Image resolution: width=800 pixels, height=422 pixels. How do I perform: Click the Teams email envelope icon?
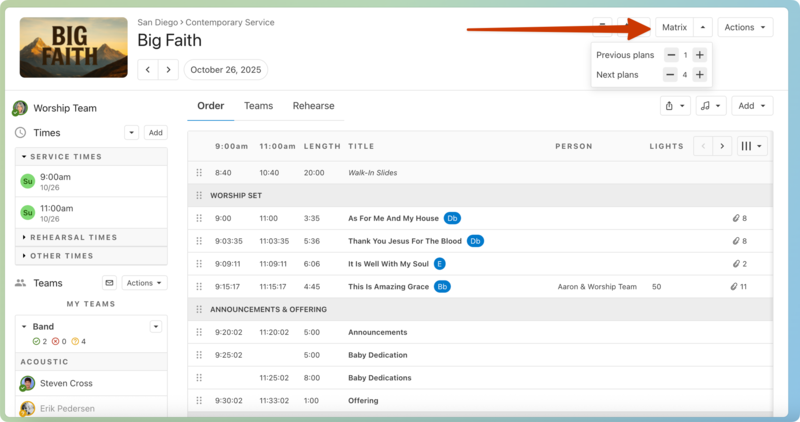click(109, 283)
